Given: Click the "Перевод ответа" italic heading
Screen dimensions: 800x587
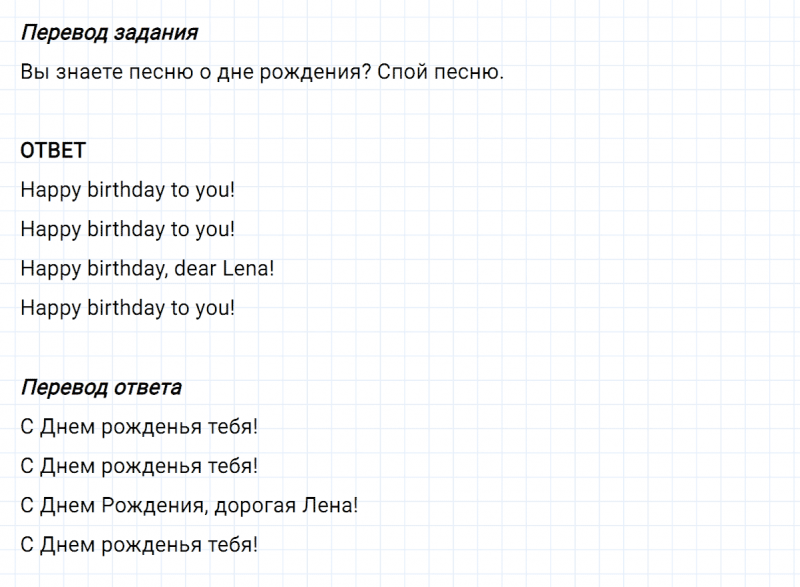Looking at the screenshot, I should click(x=101, y=388).
